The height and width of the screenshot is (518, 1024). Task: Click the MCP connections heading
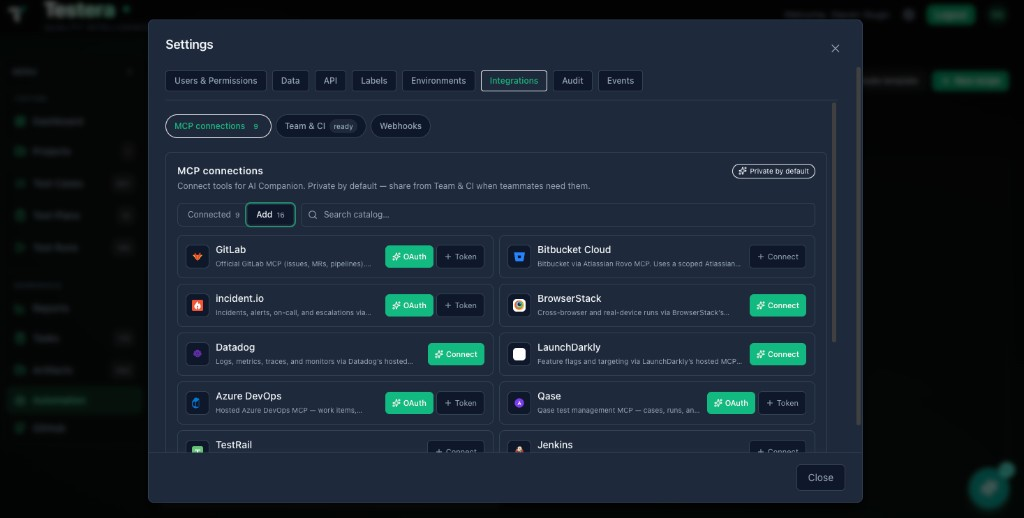(x=220, y=171)
